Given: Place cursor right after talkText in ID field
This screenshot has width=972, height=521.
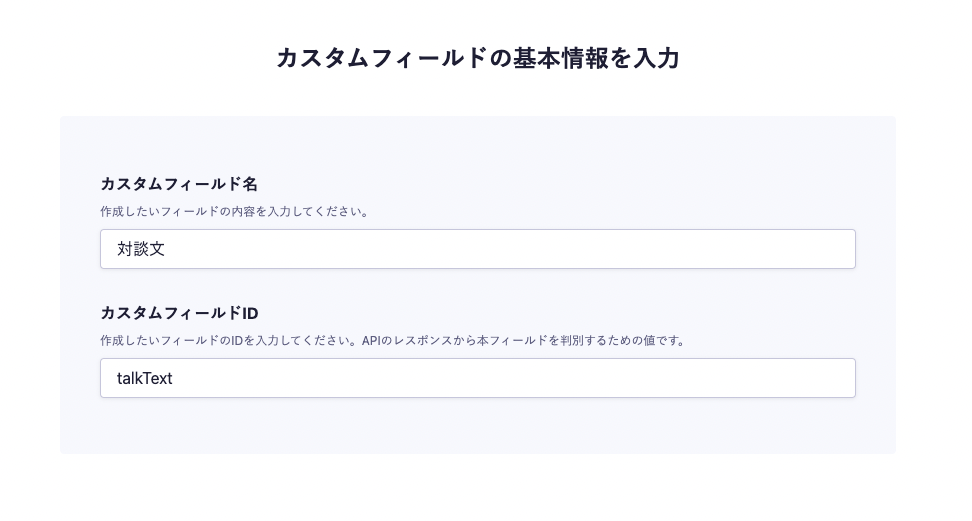Looking at the screenshot, I should click(x=174, y=378).
